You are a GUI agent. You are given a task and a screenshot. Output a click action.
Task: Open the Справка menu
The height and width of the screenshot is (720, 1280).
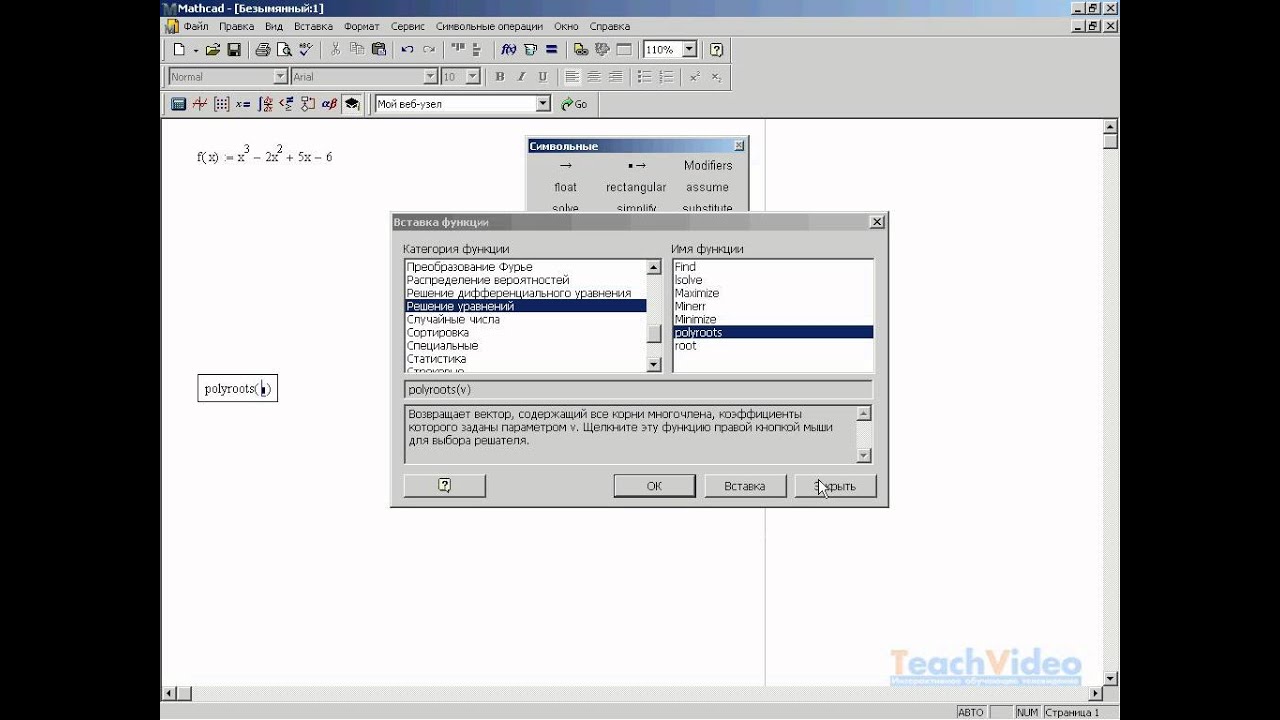[610, 26]
